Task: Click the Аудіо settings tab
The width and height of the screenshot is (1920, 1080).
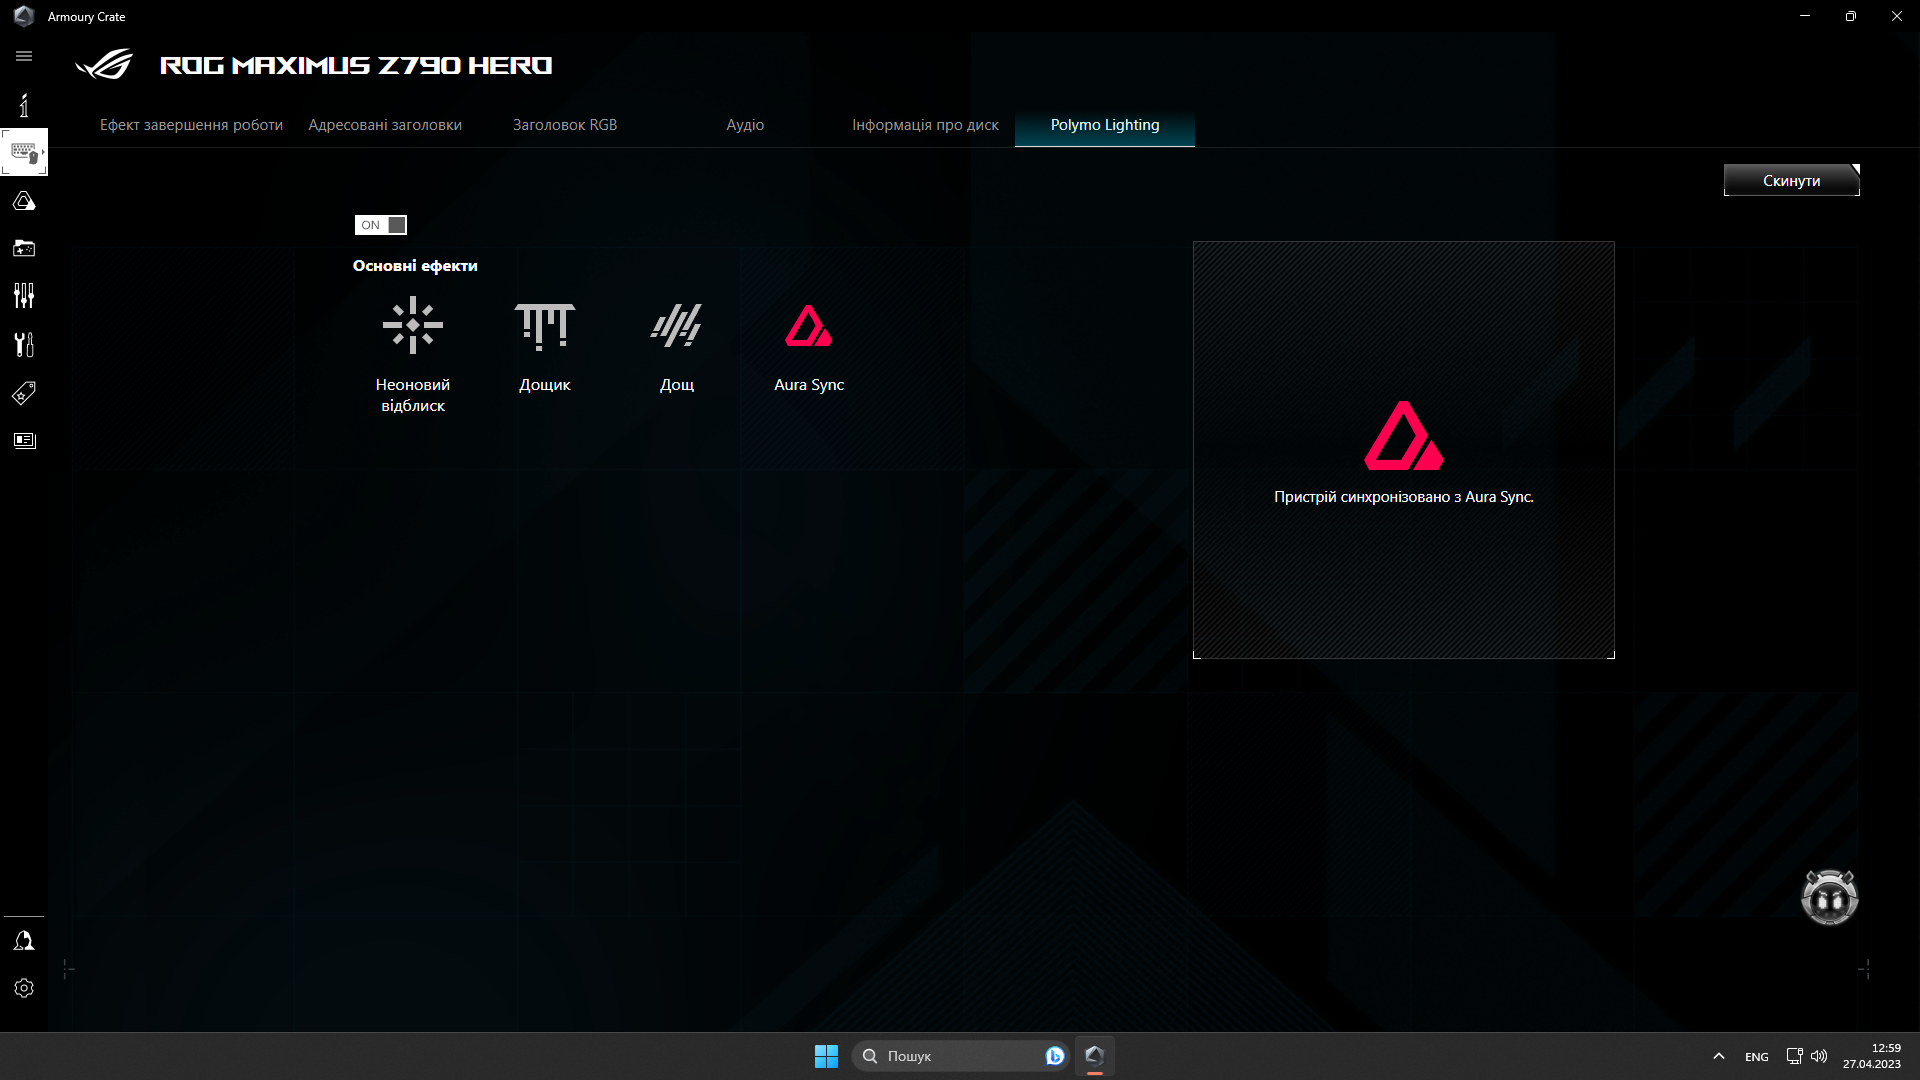Action: (x=745, y=124)
